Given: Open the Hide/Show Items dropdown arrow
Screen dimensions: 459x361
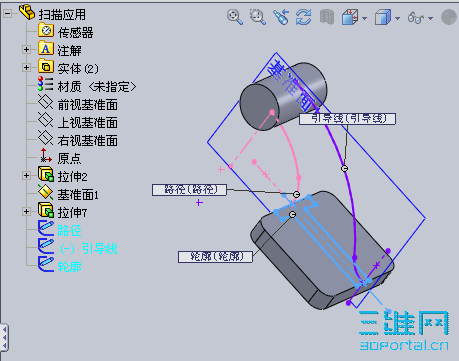Looking at the screenshot, I should (x=430, y=18).
